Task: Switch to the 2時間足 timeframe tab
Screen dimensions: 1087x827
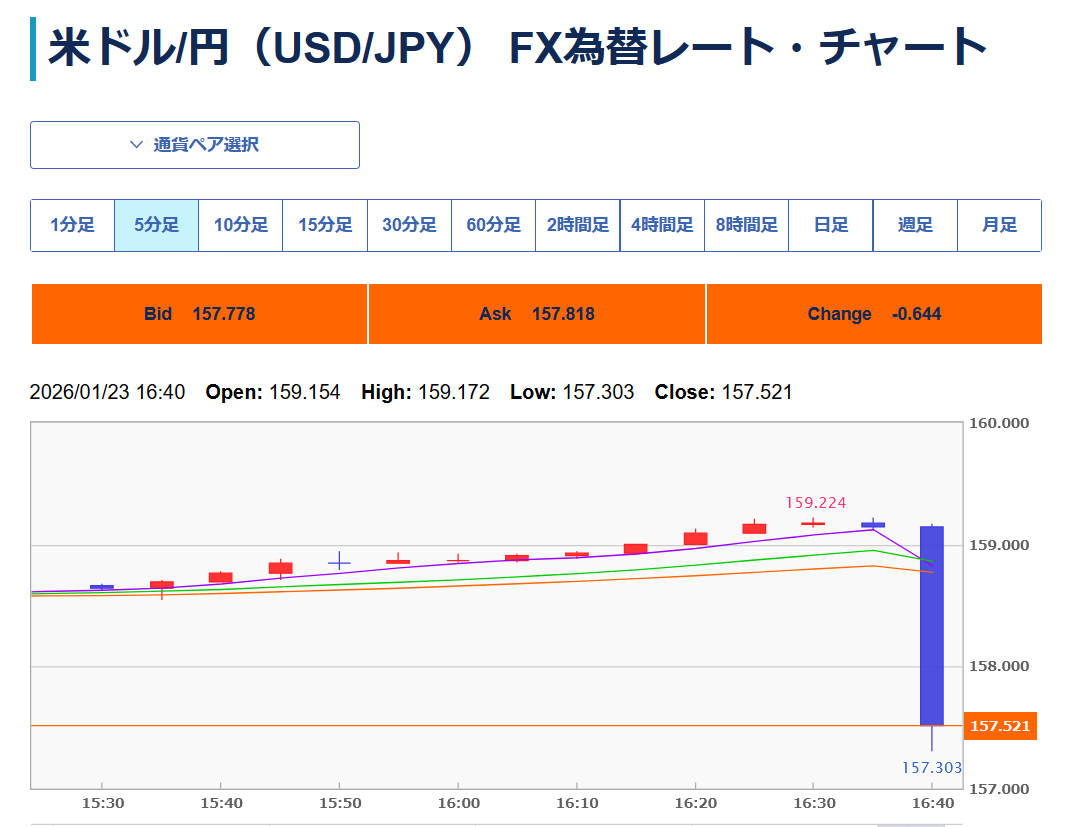Action: 577,225
